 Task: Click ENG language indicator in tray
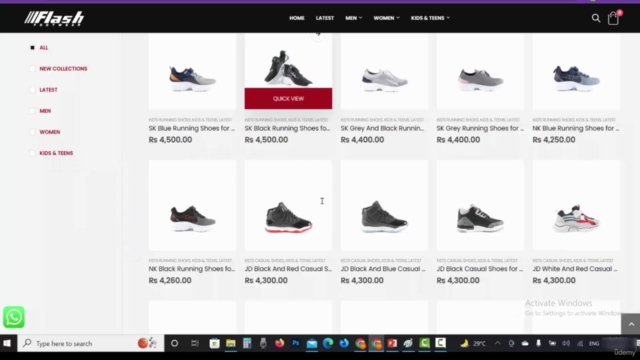tap(594, 344)
